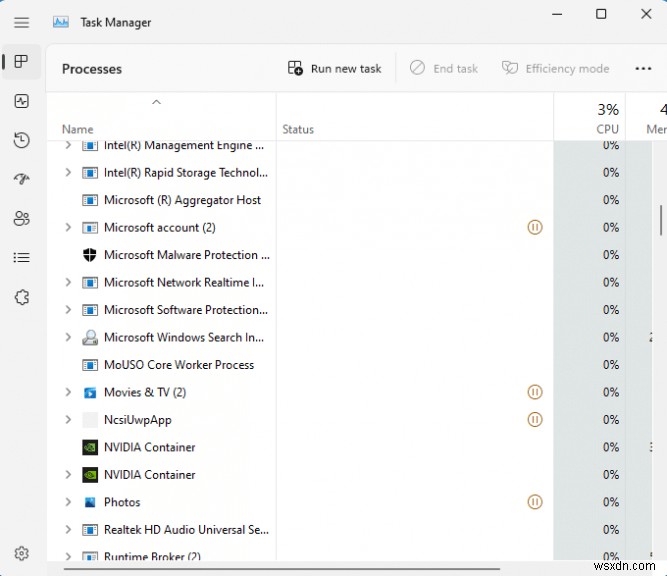Click the horizontal scrollbar at bottom
Image resolution: width=667 pixels, height=576 pixels.
click(282, 568)
